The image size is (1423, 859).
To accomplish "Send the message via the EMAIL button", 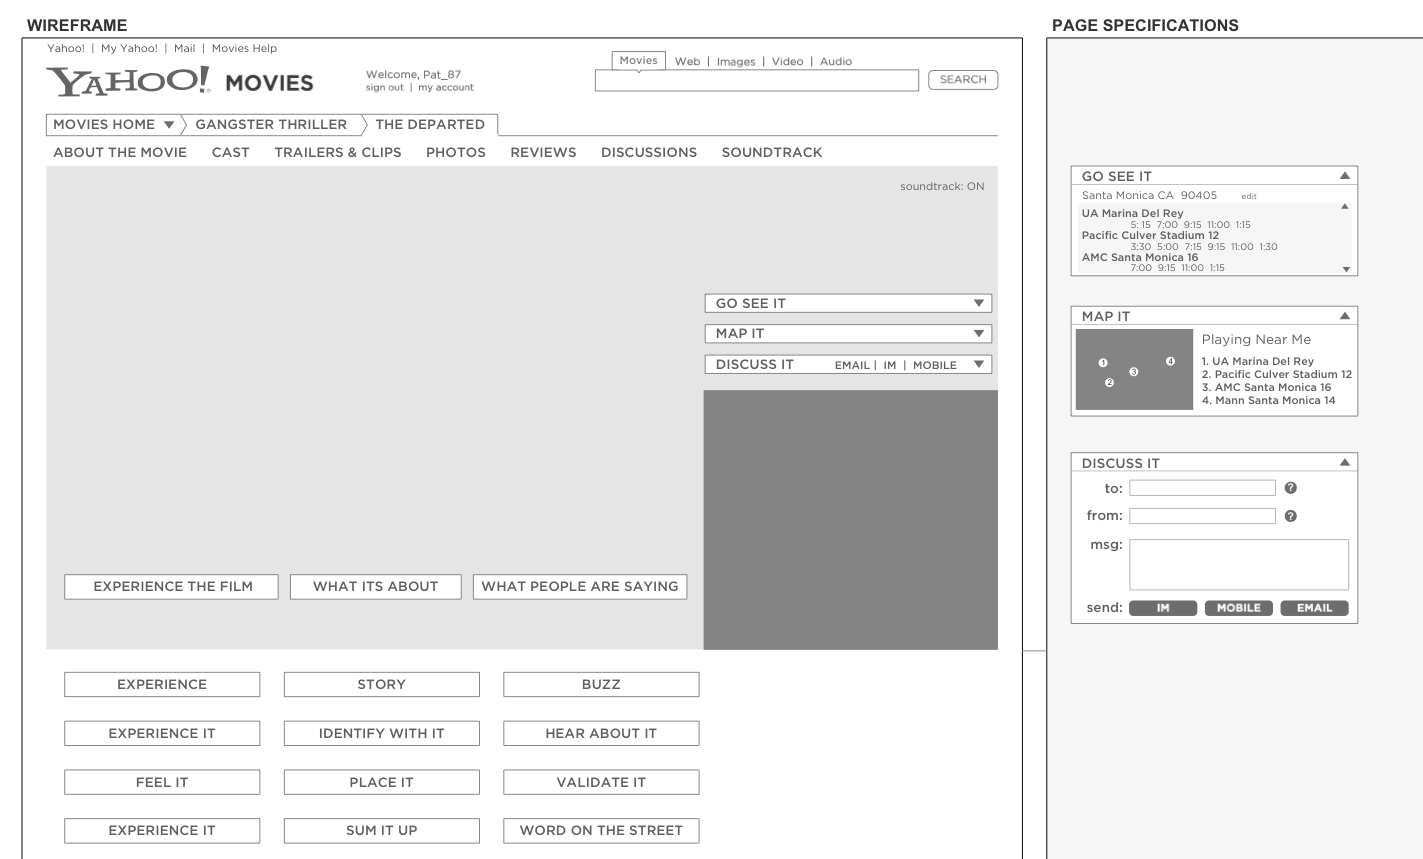I will click(1315, 608).
